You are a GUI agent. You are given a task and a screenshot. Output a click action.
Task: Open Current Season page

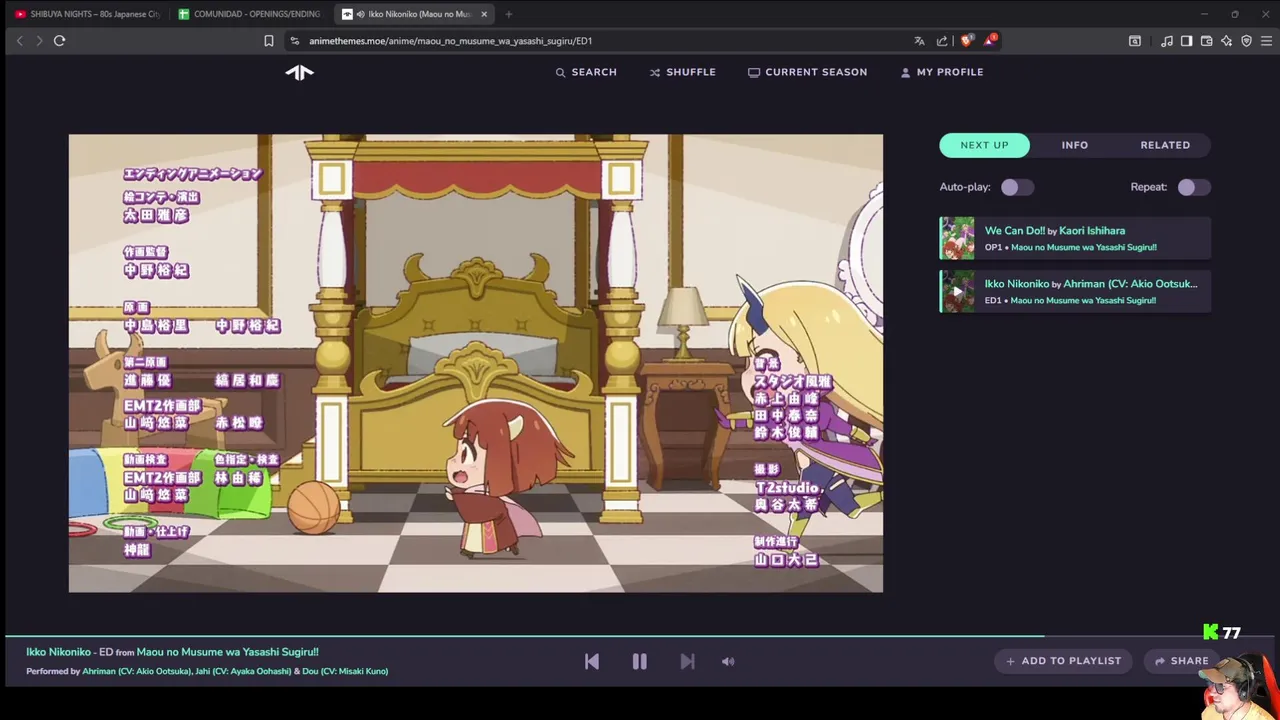coord(807,72)
